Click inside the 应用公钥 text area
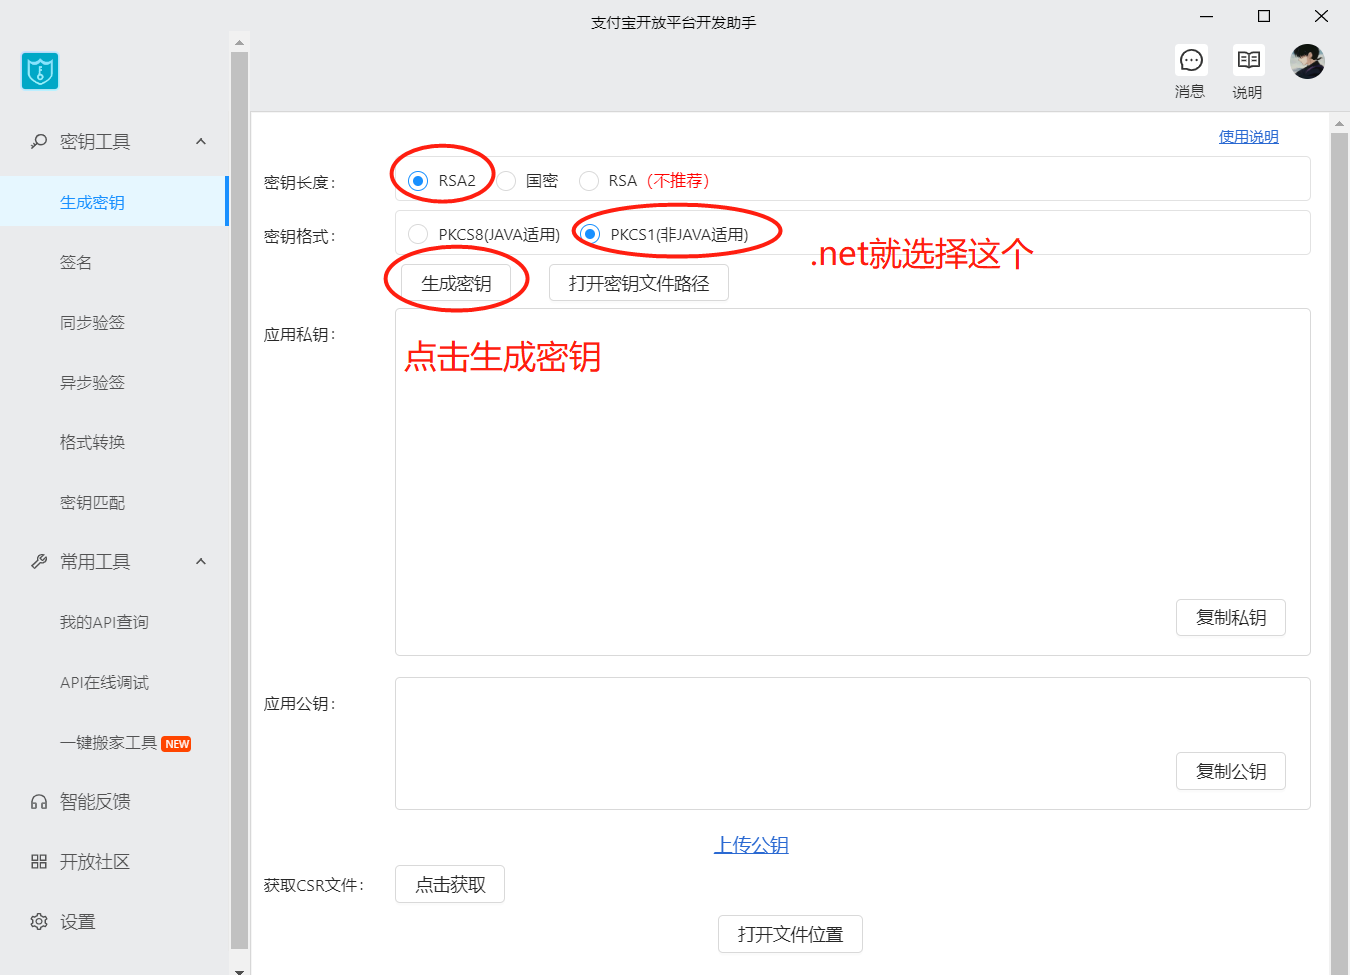This screenshot has height=975, width=1350. tap(853, 743)
